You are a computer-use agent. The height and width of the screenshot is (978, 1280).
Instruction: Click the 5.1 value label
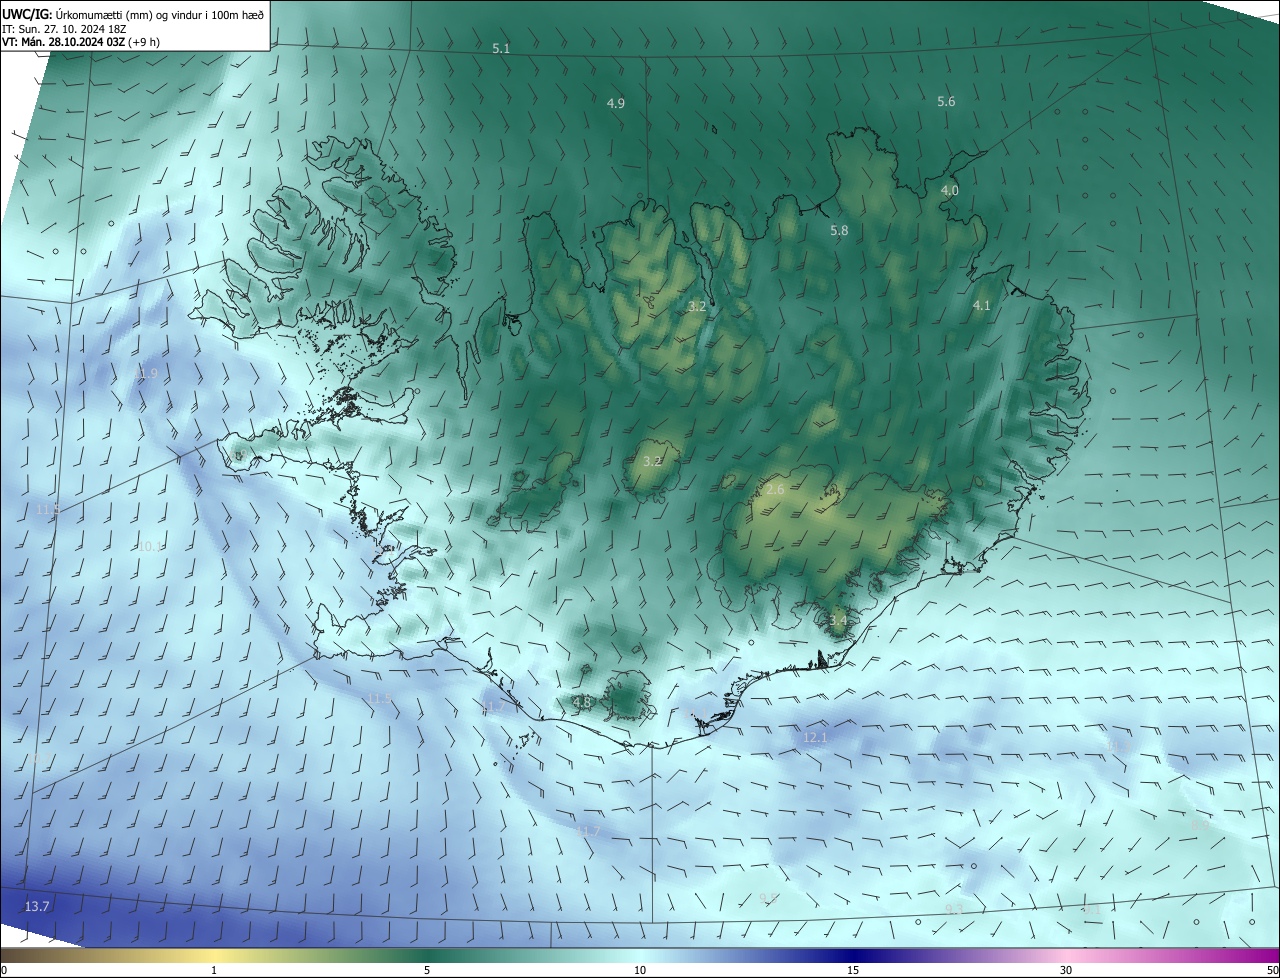tap(501, 48)
